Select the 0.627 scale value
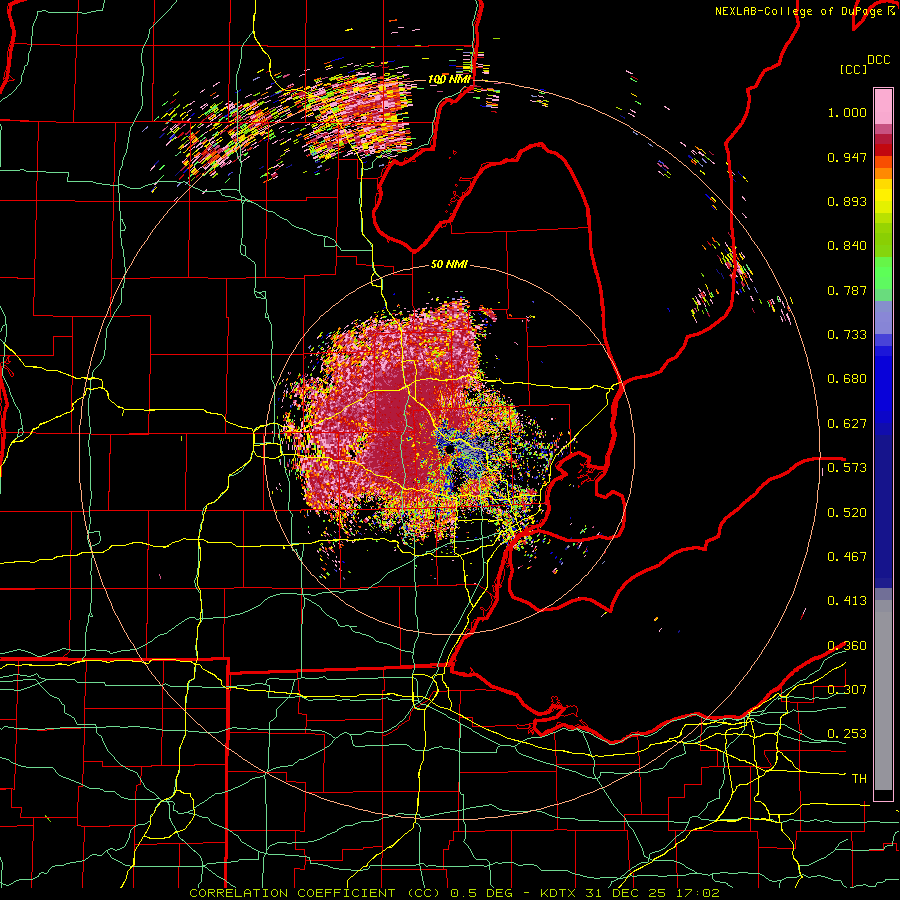Viewport: 900px width, 900px height. pyautogui.click(x=847, y=424)
